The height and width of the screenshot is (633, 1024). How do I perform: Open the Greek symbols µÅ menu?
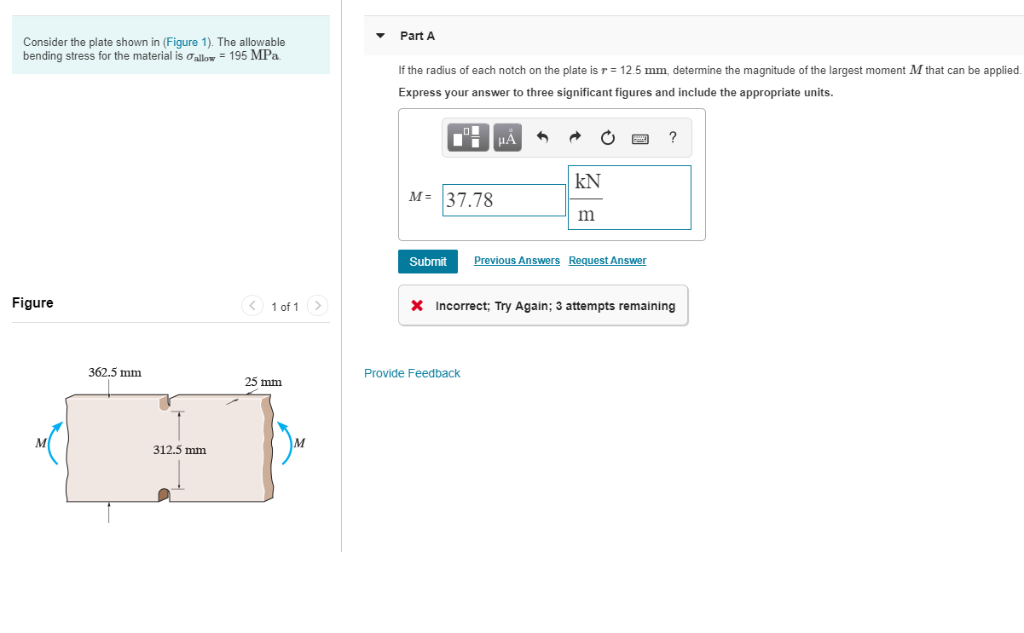tap(507, 137)
